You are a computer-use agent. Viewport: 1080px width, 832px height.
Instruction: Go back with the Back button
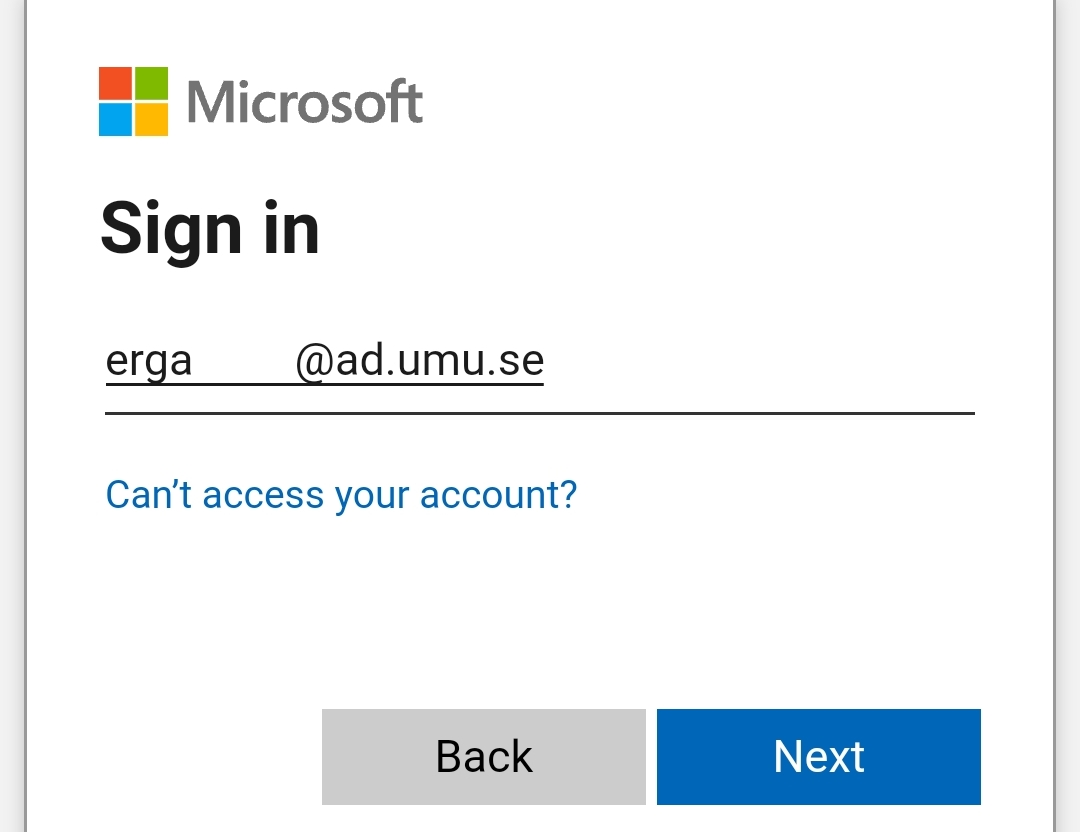[x=484, y=757]
